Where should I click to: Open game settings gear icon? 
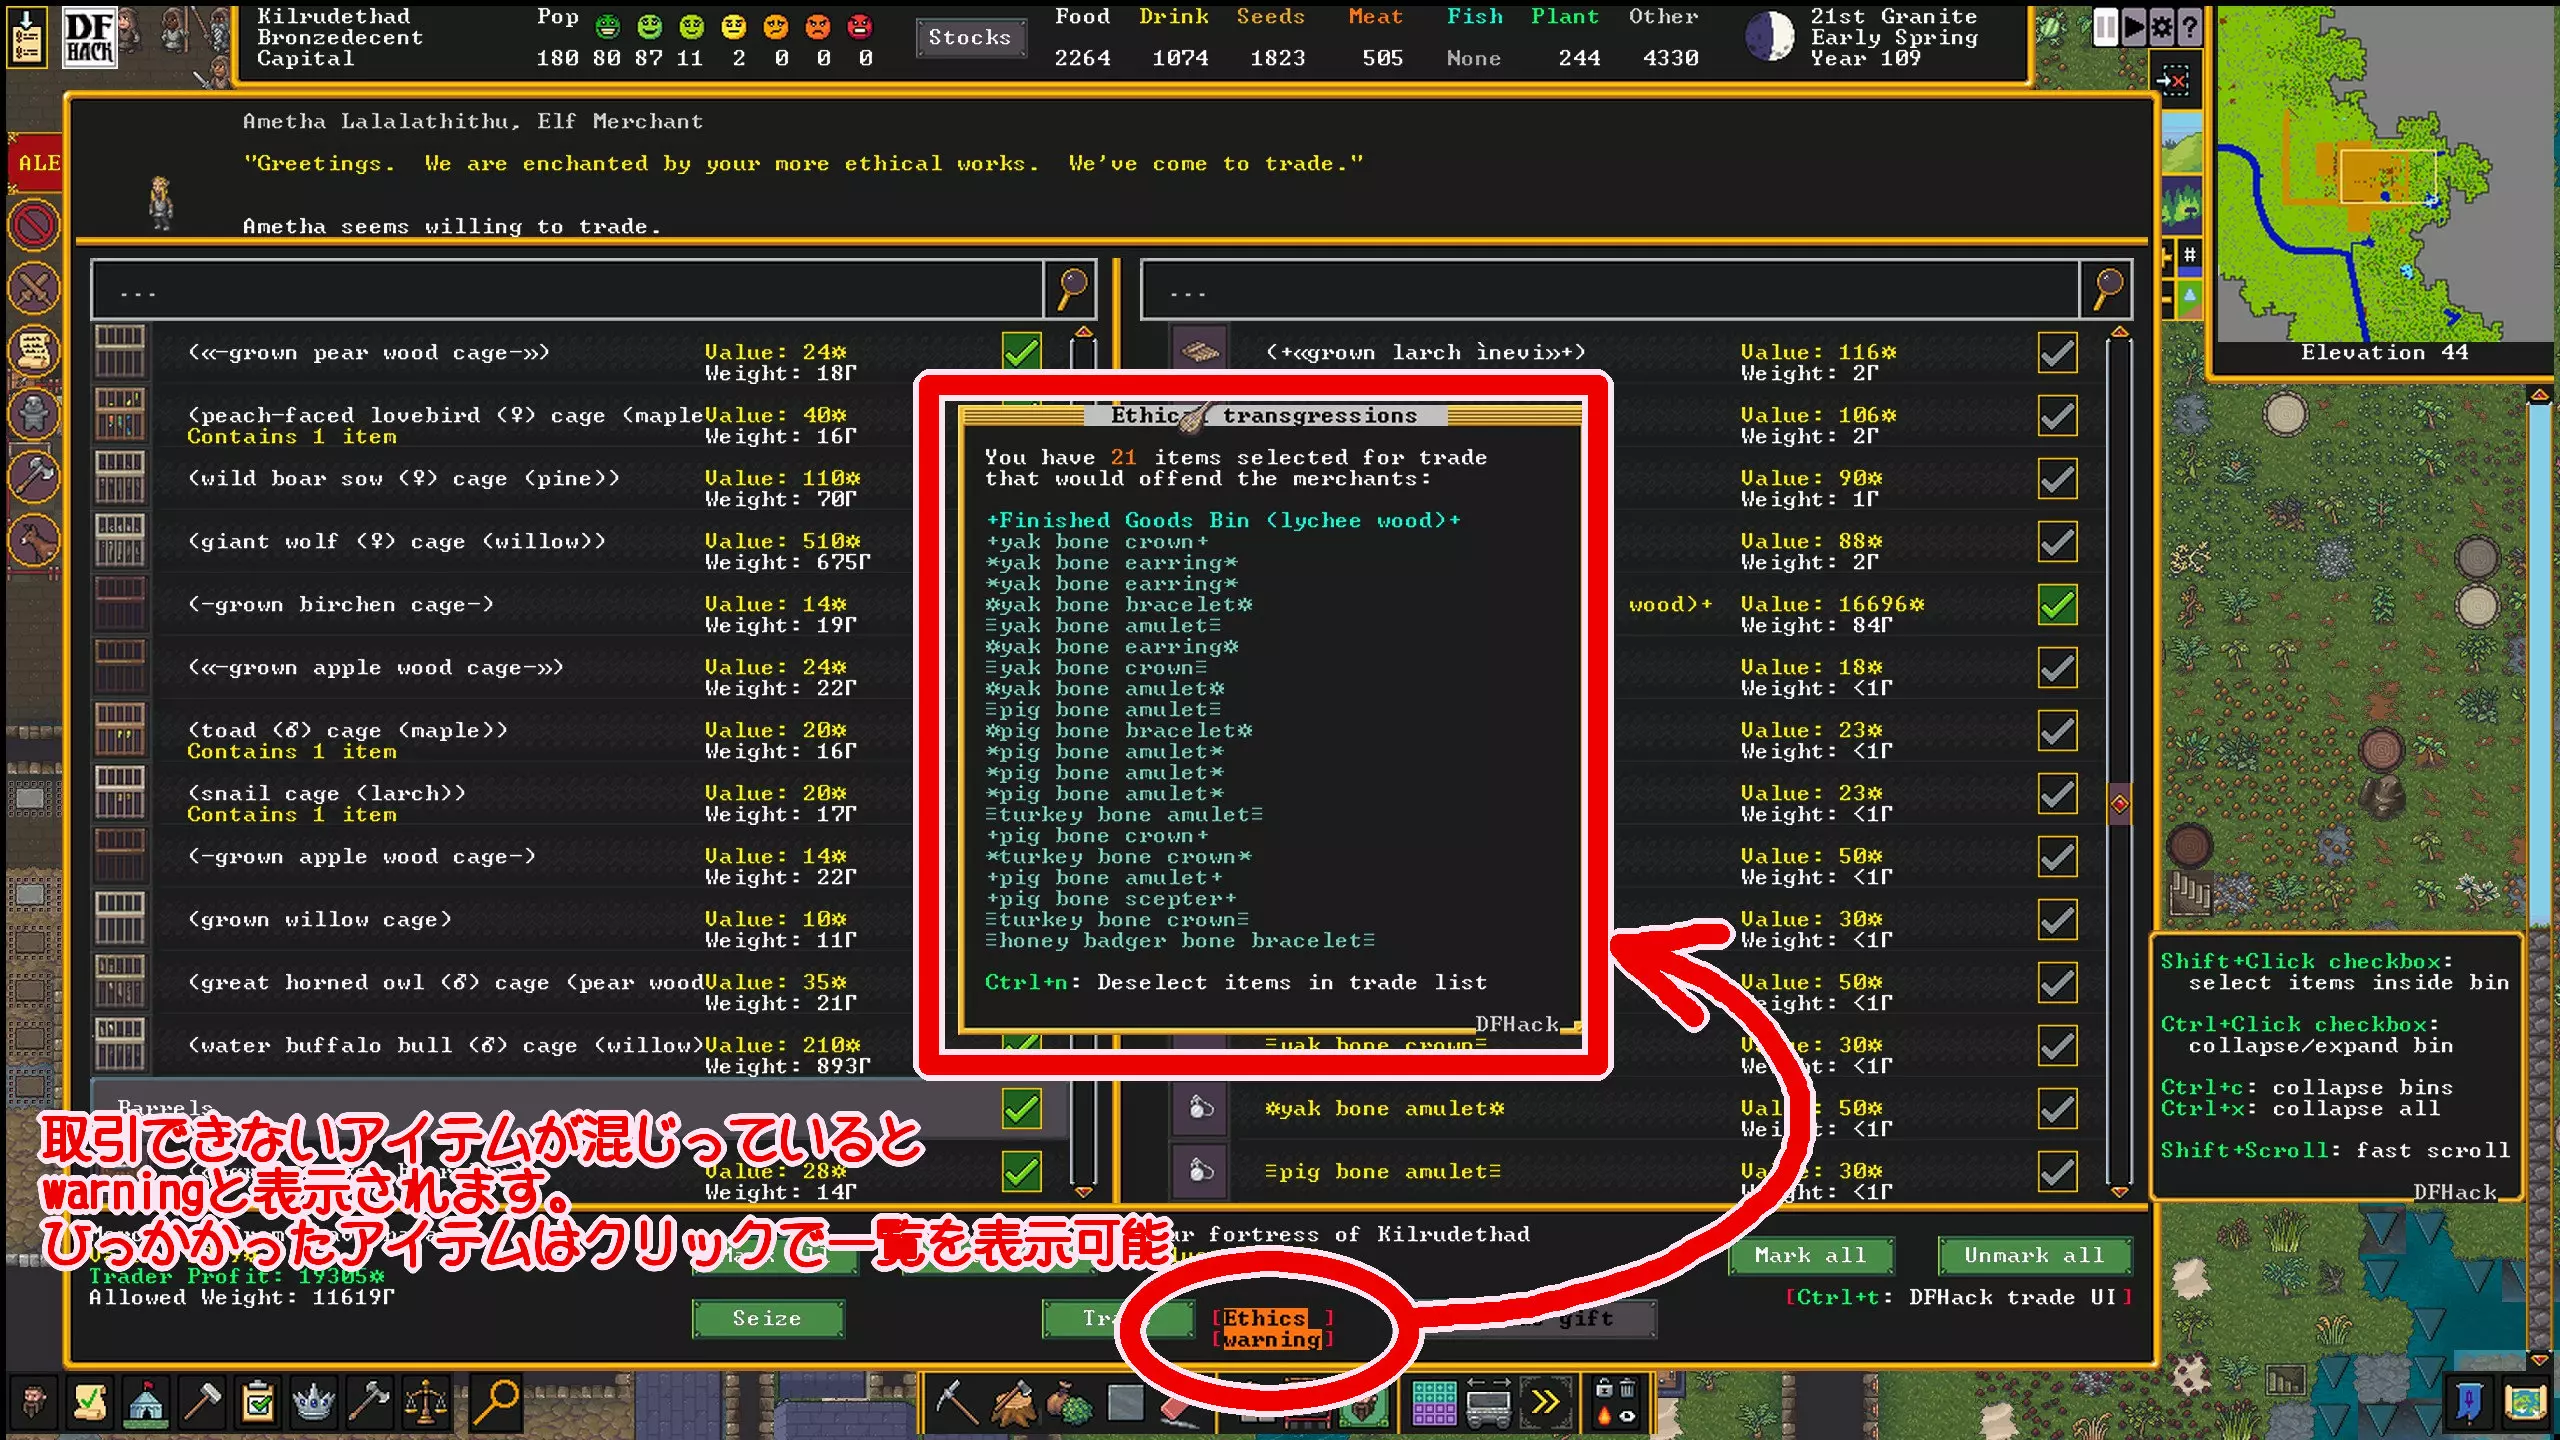pyautogui.click(x=2161, y=27)
